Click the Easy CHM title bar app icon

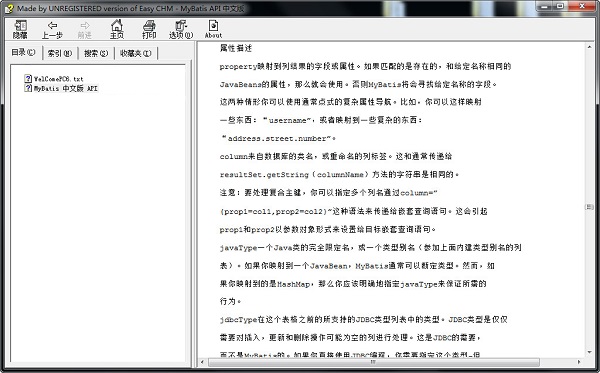click(9, 8)
